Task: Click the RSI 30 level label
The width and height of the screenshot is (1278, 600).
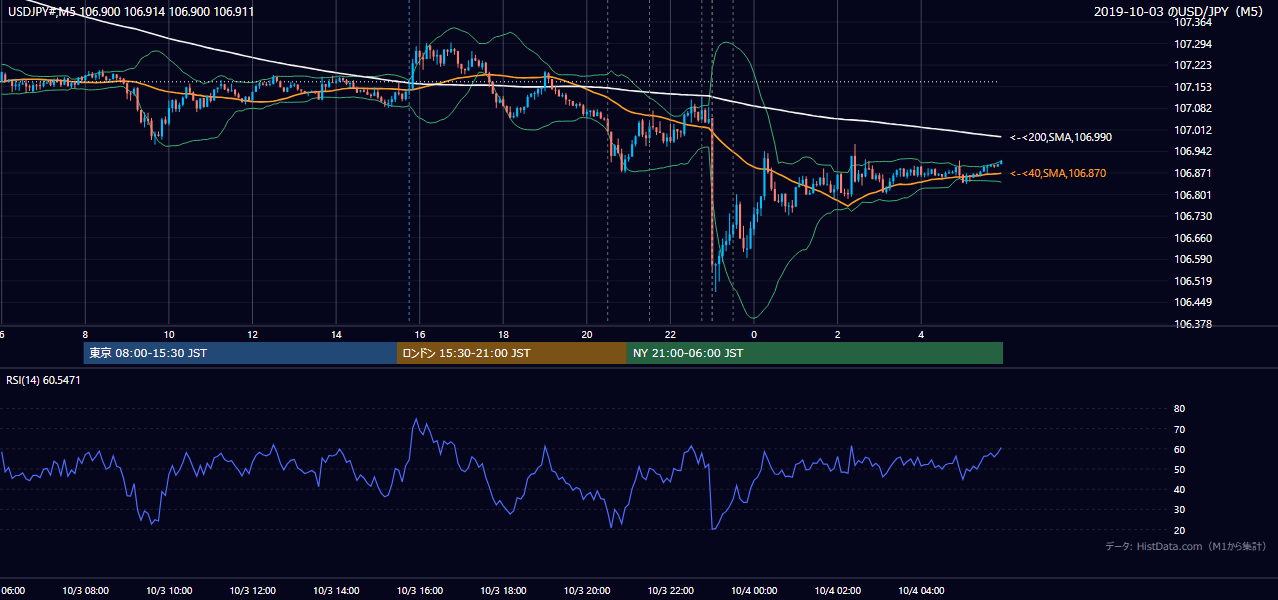Action: click(x=1179, y=510)
